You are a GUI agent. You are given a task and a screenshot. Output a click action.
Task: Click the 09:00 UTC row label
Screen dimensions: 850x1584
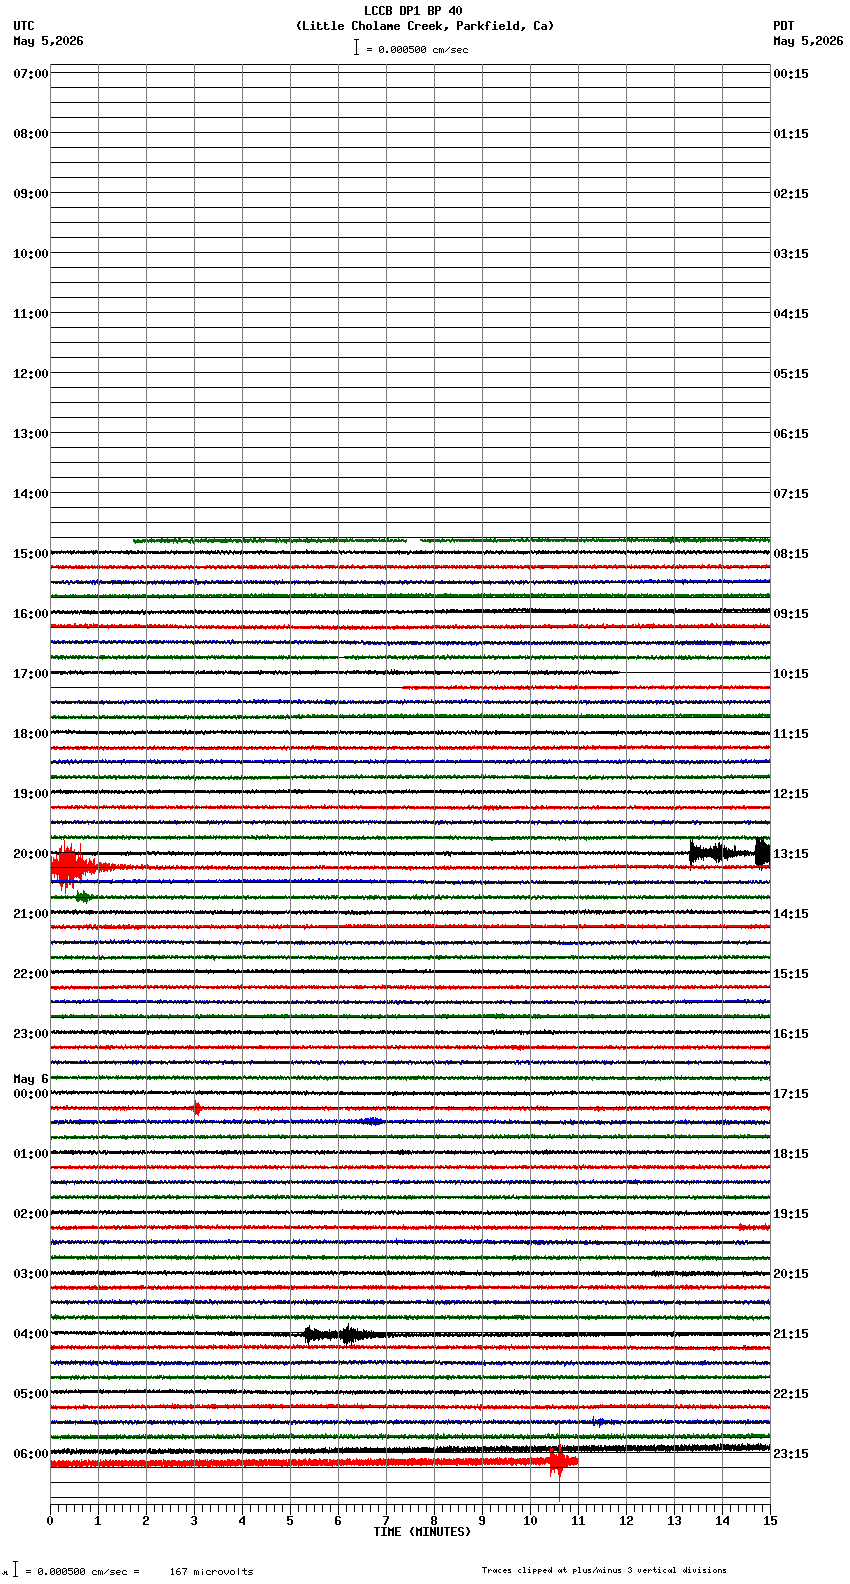31,194
